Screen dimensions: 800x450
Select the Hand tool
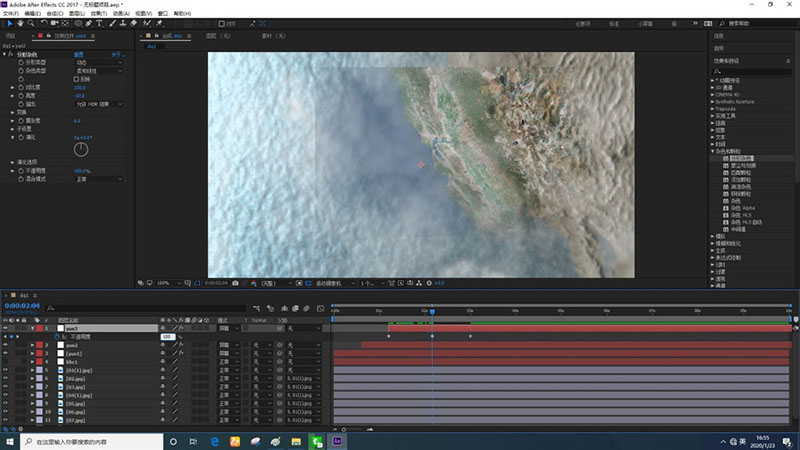[x=22, y=23]
